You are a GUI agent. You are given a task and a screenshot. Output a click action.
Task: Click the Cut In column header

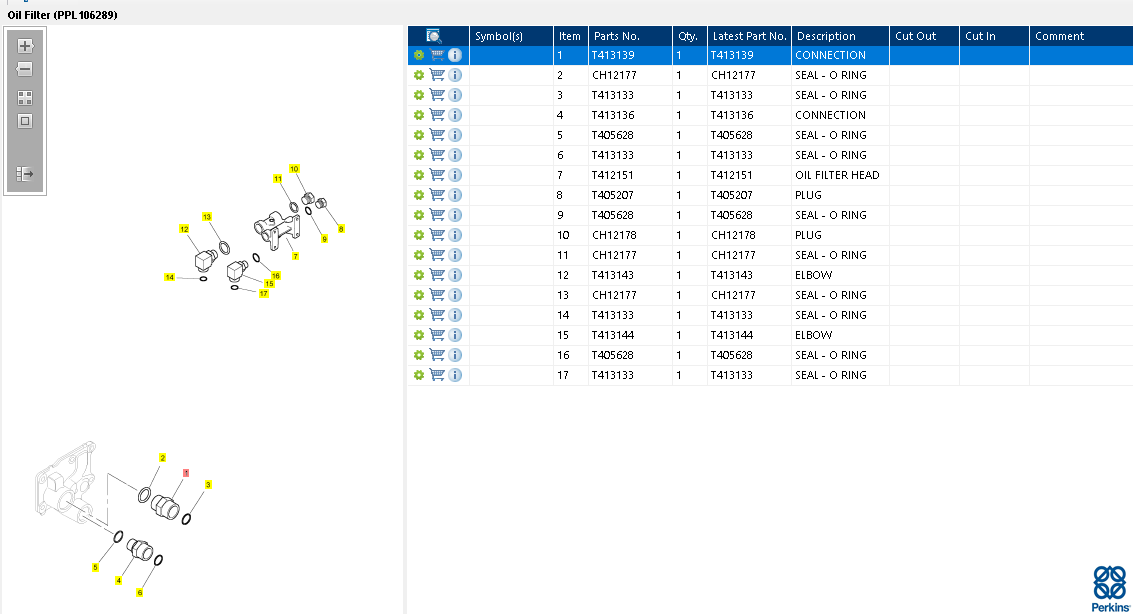[994, 36]
